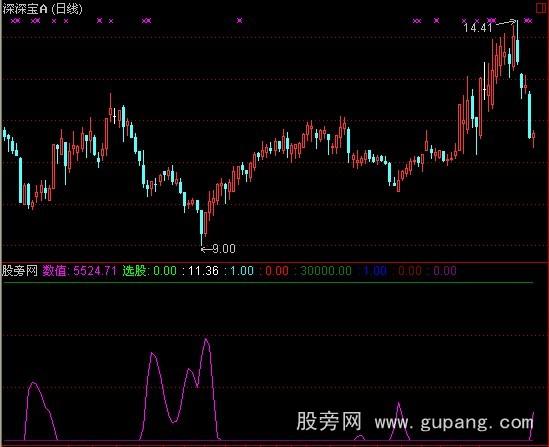The image size is (549, 447).
Task: Click the green 30000.00 indicator value
Action: pyautogui.click(x=326, y=271)
